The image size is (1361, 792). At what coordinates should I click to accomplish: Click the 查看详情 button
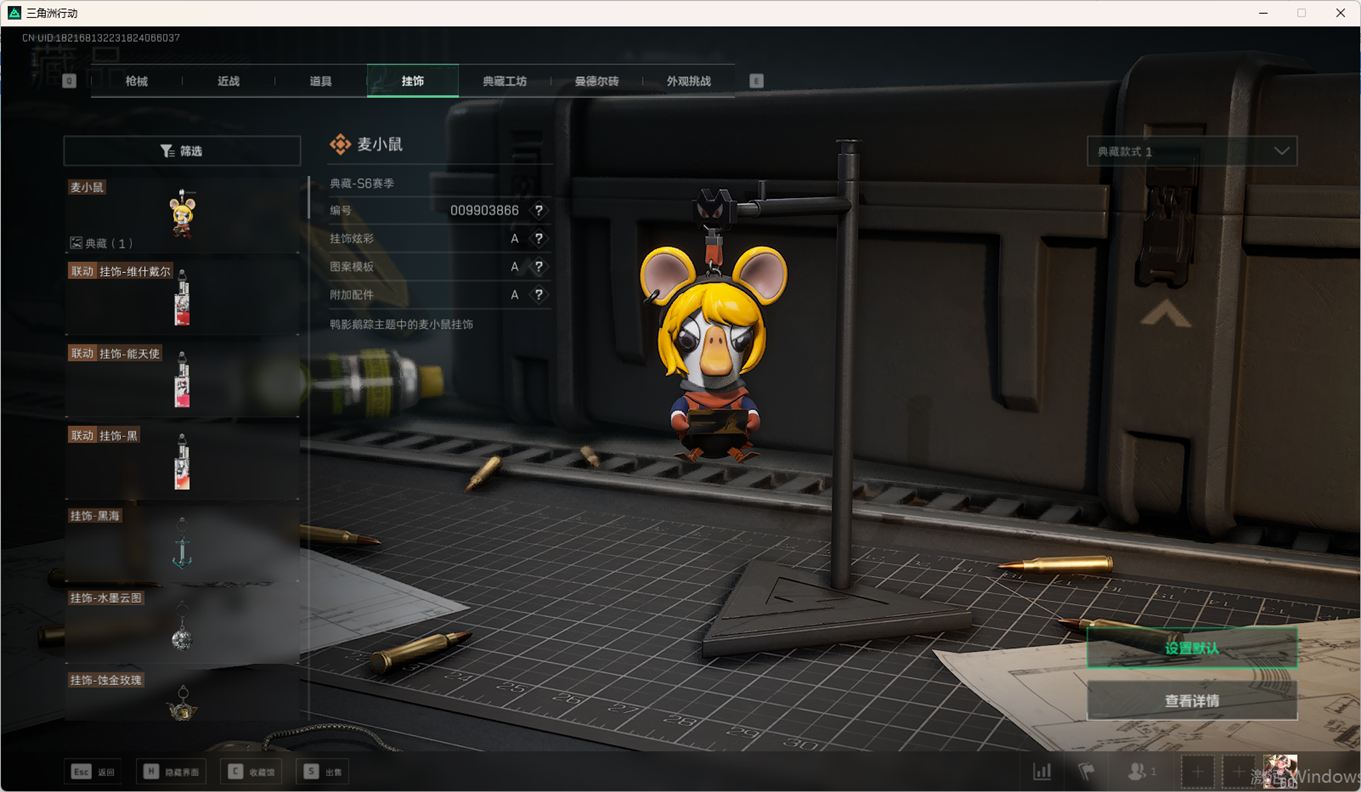1192,701
